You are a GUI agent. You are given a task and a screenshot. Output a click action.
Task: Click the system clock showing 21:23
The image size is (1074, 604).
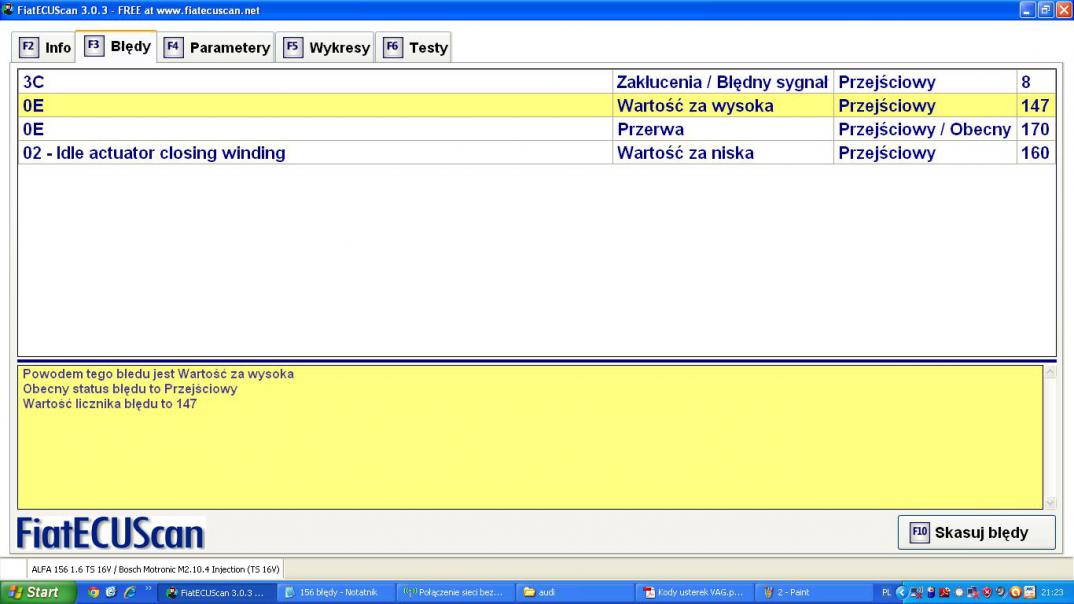[x=1052, y=592]
